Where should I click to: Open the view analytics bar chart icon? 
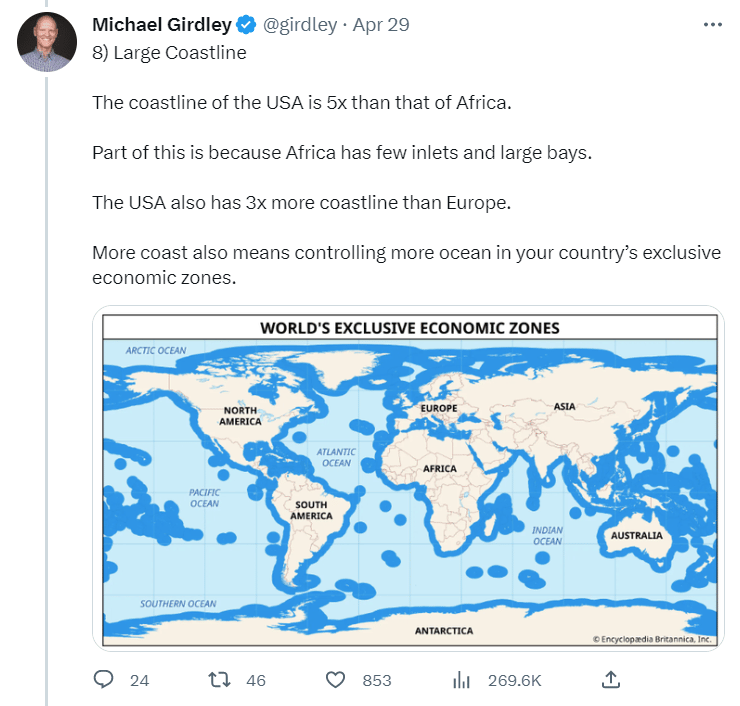click(x=461, y=680)
